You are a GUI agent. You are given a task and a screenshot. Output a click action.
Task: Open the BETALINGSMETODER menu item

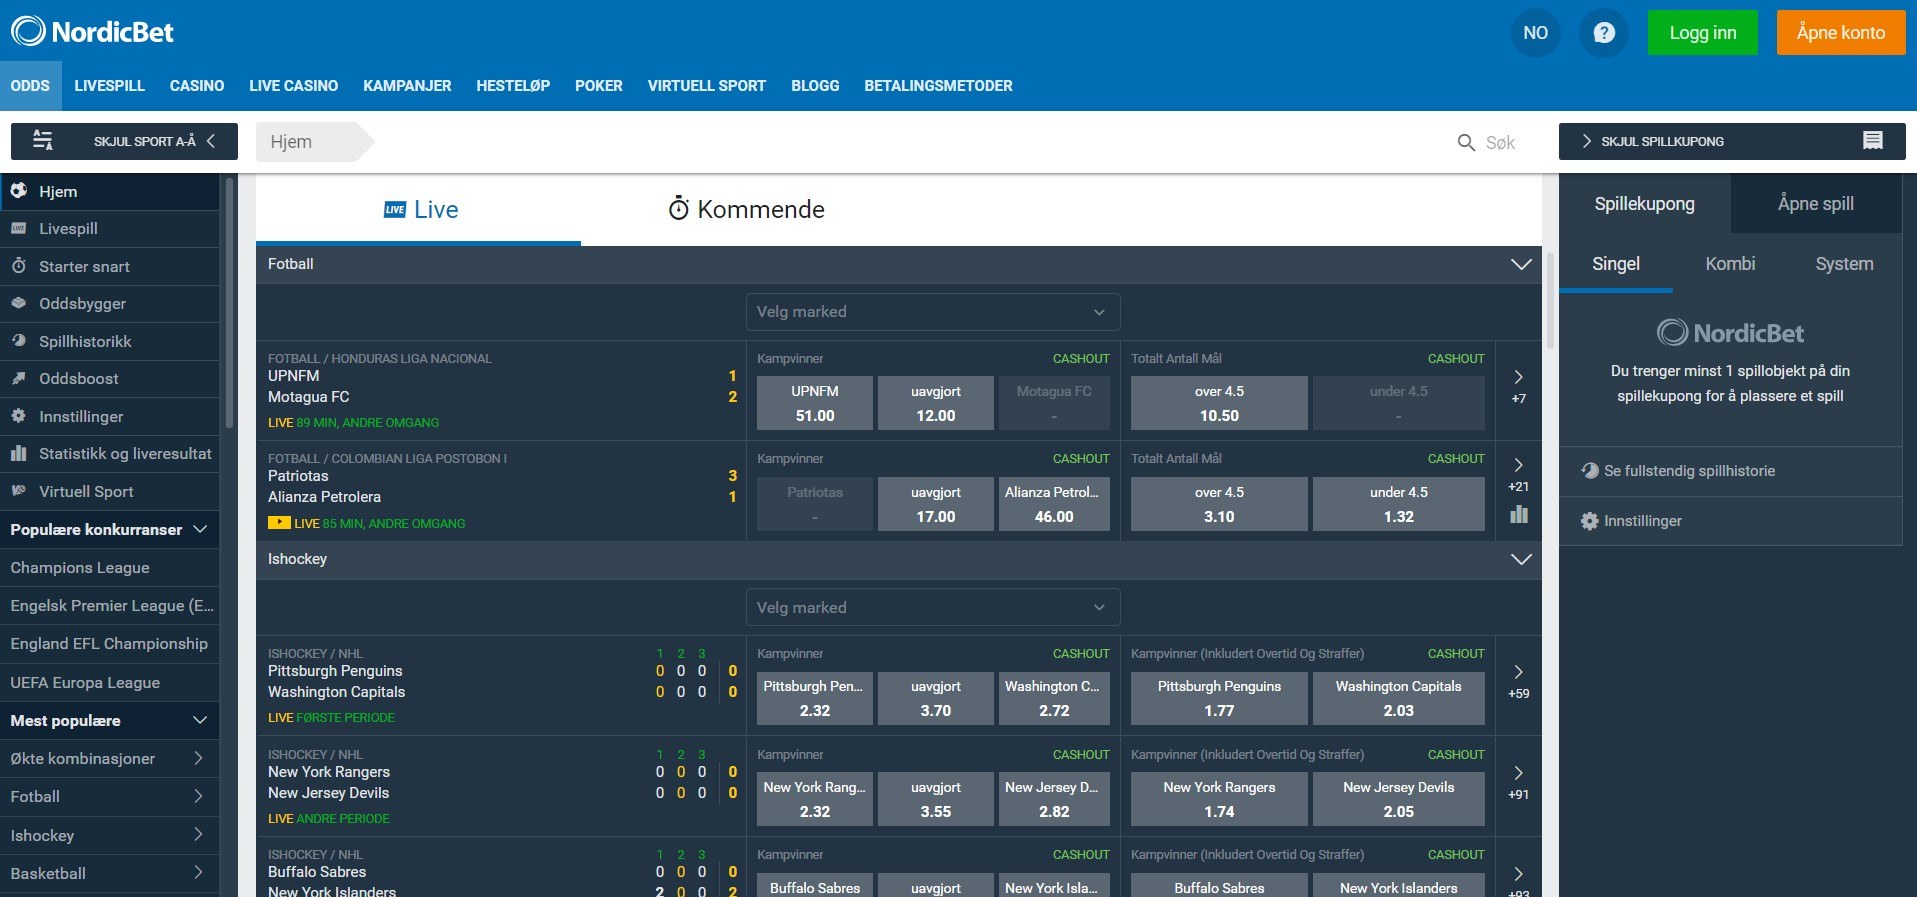pyautogui.click(x=938, y=86)
